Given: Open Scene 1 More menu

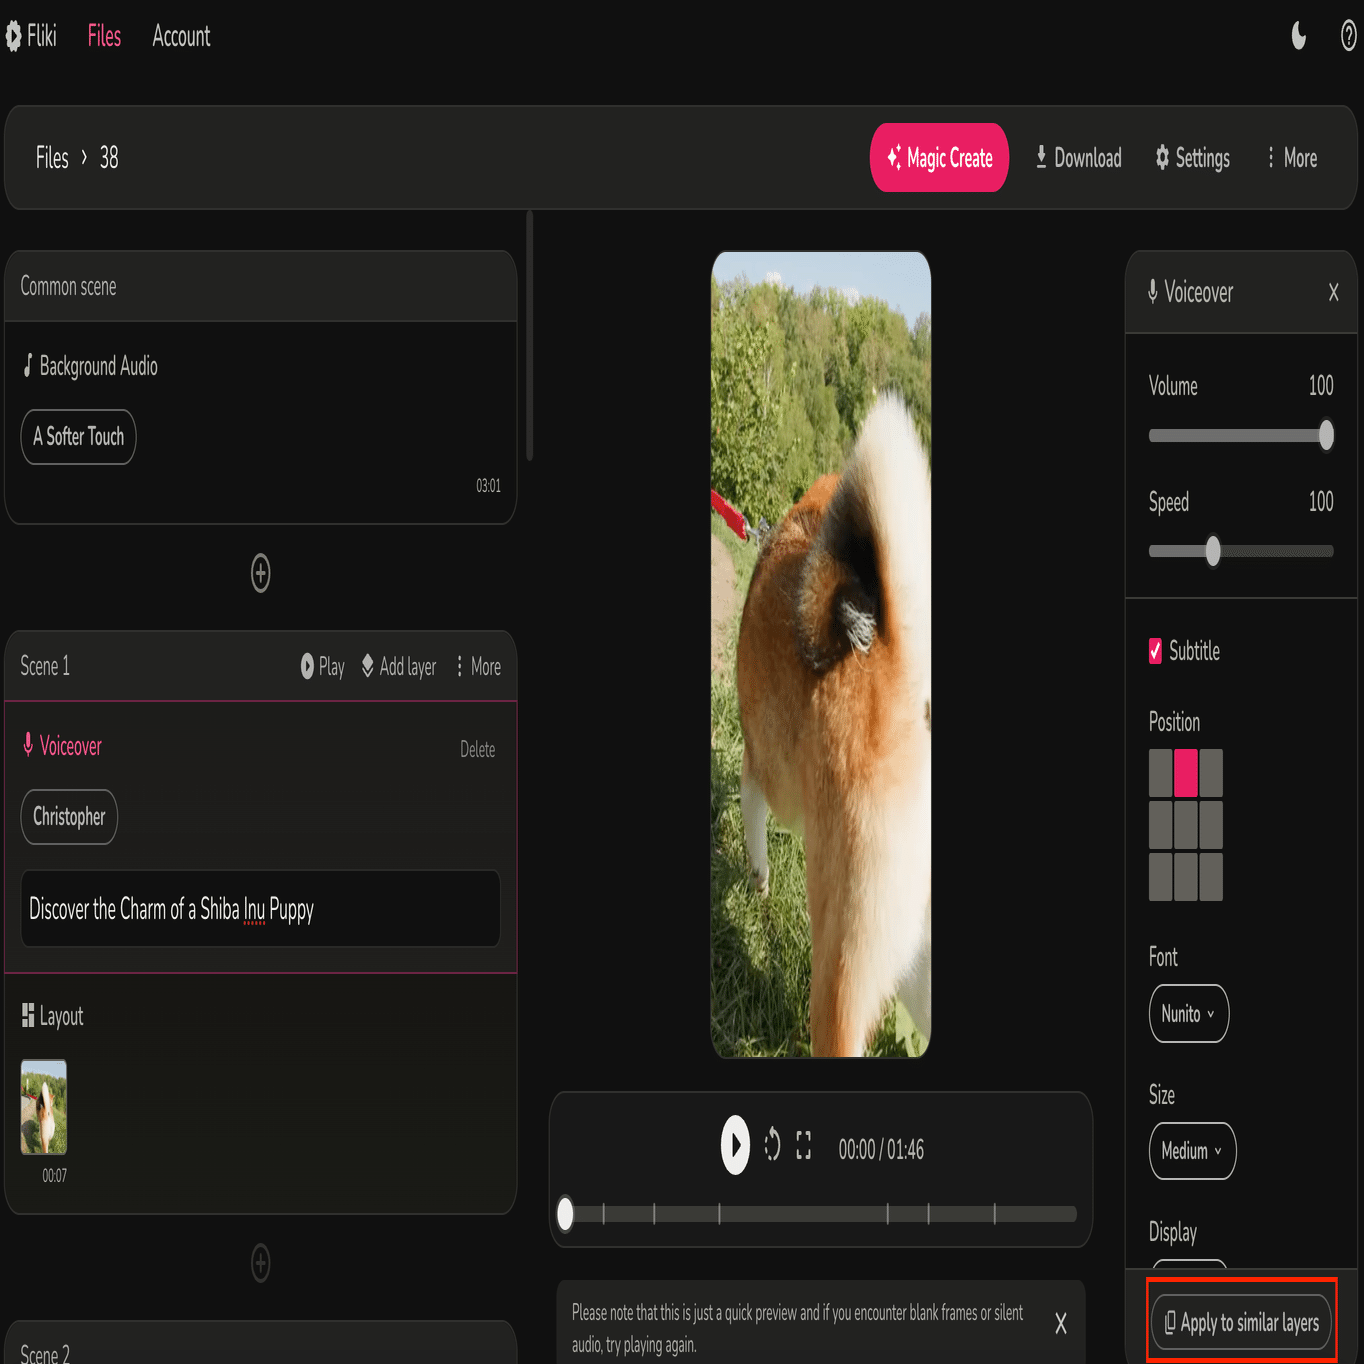Looking at the screenshot, I should click(x=479, y=667).
